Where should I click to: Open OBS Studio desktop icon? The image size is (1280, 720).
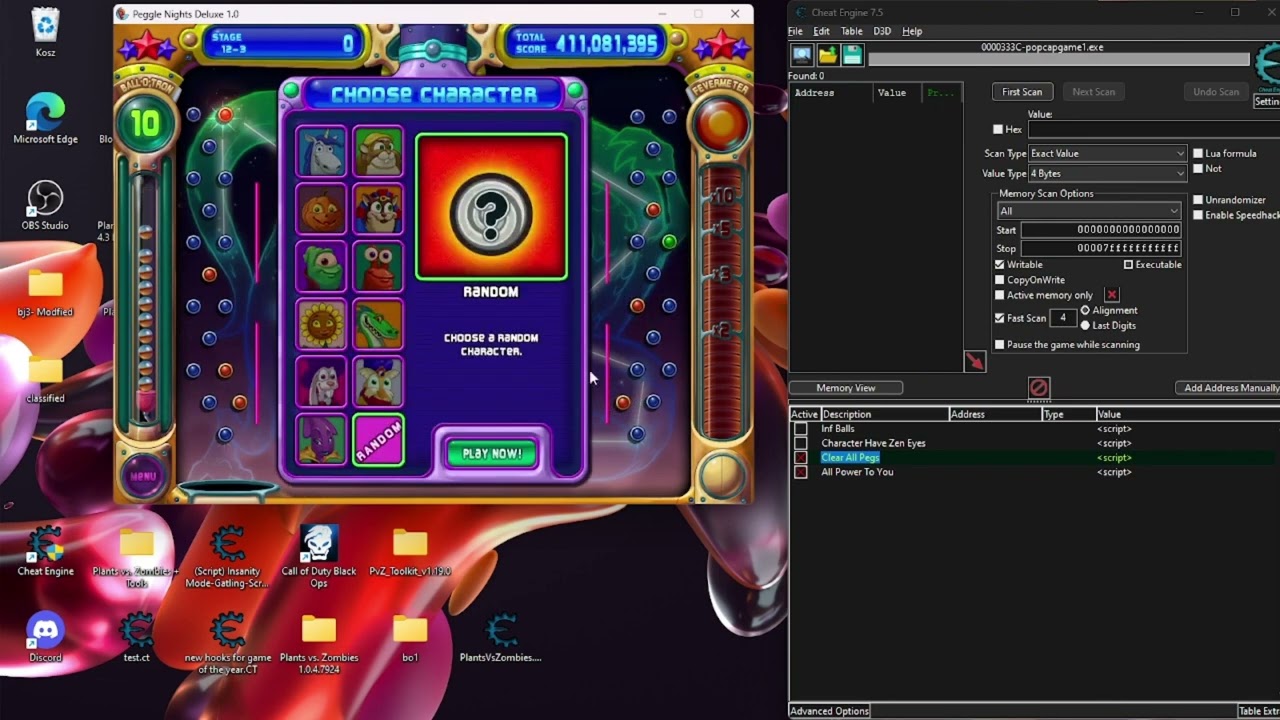point(45,206)
